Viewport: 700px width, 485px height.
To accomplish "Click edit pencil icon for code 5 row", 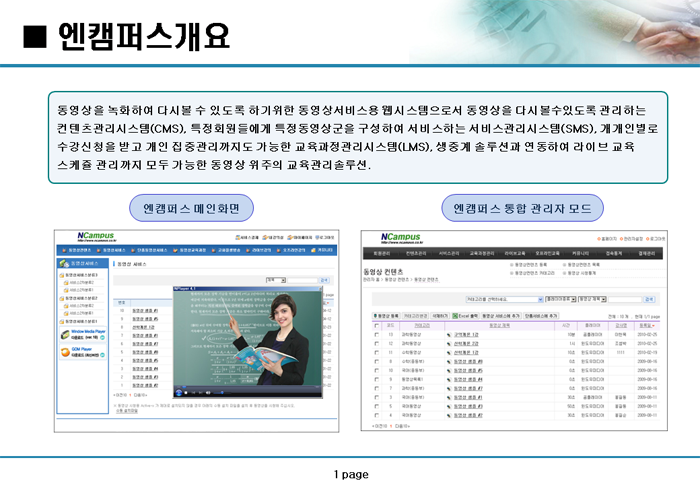I will coord(449,406).
